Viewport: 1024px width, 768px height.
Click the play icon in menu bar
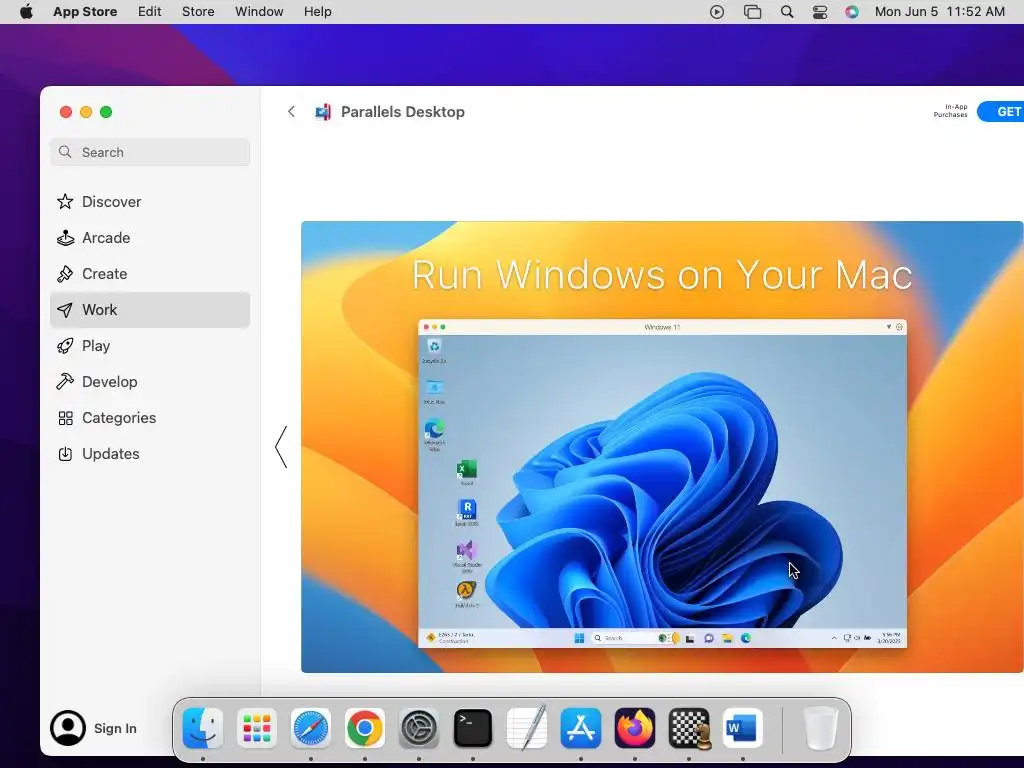[x=716, y=12]
